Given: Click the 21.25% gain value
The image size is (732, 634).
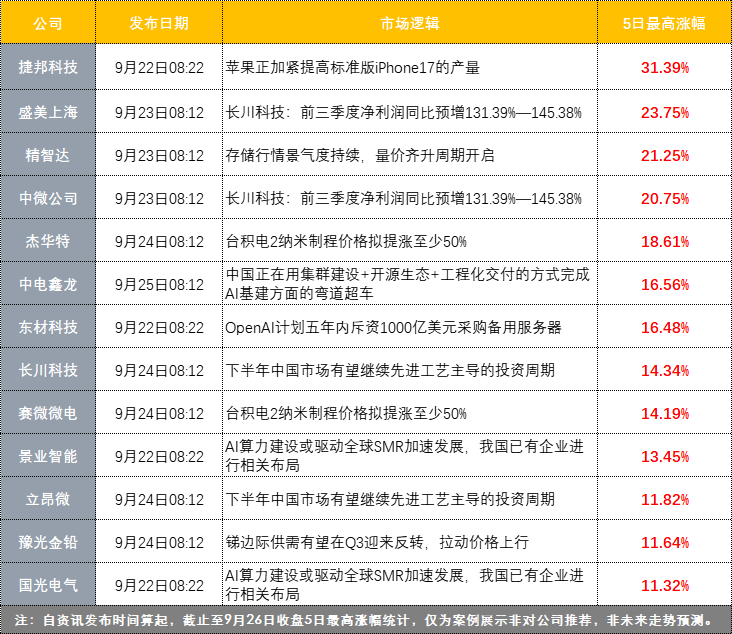Looking at the screenshot, I should coord(665,155).
